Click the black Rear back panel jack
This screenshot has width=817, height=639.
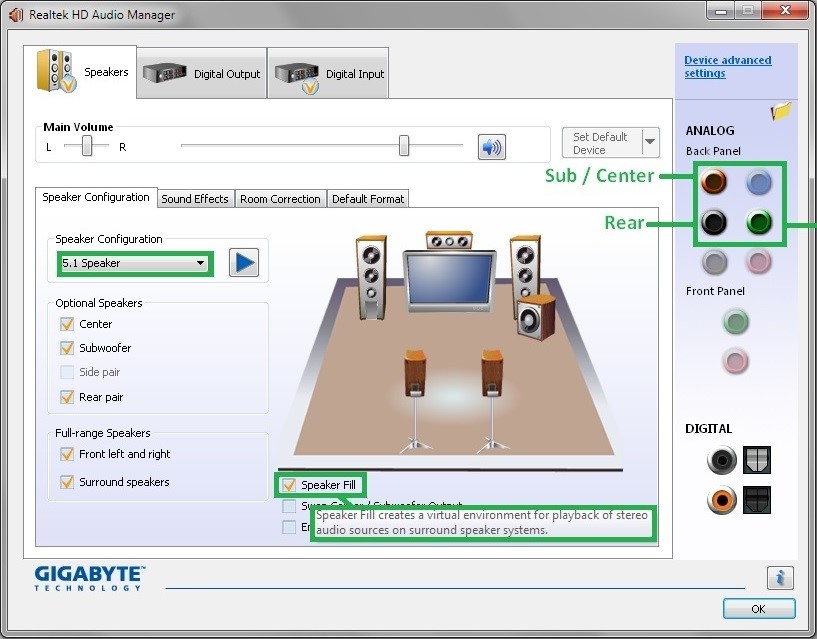(713, 222)
